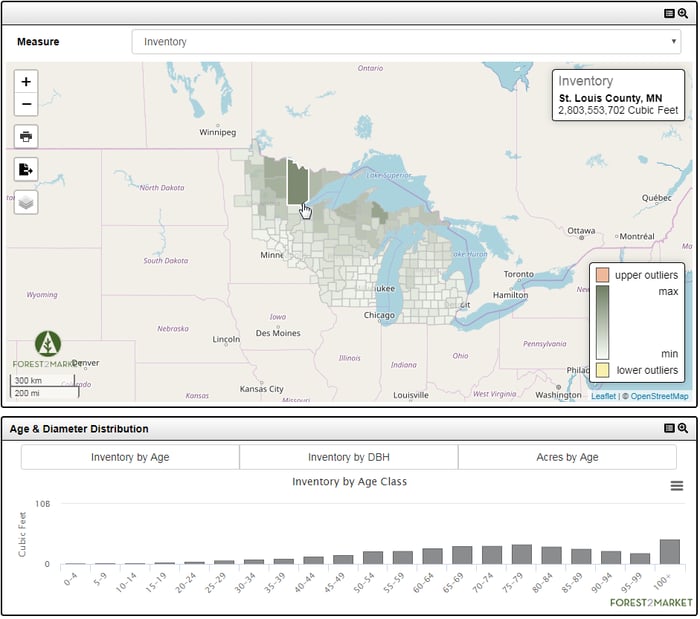Click the max-min green gradient legend bar

coord(602,323)
